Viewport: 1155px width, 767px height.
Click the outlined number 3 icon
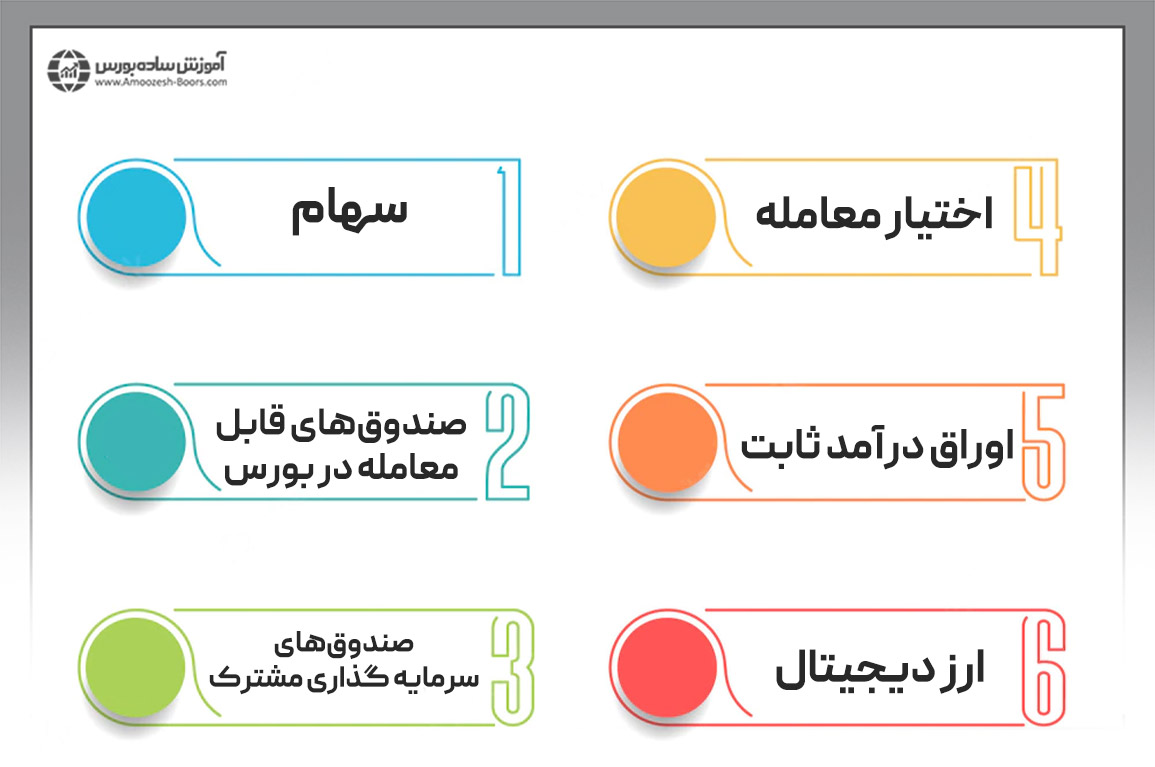(x=511, y=668)
